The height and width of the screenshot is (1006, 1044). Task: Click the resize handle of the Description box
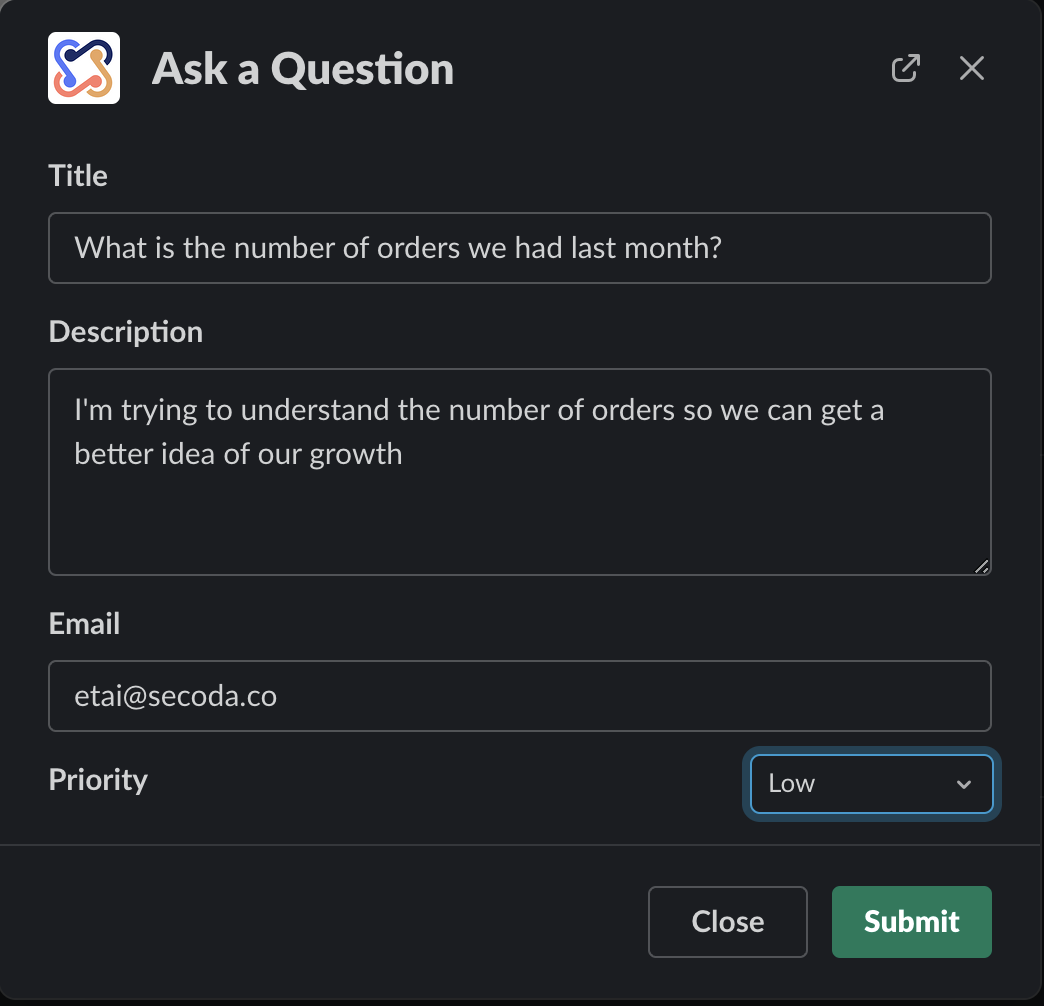click(982, 566)
